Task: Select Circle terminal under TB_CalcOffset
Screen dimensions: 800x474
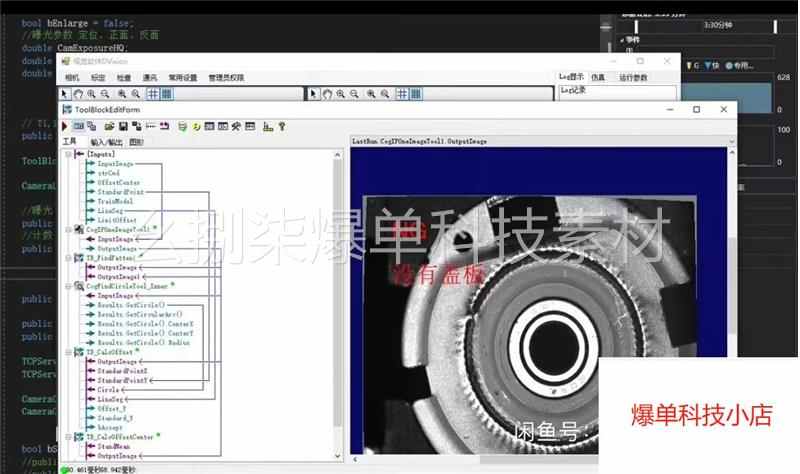Action: click(x=108, y=390)
